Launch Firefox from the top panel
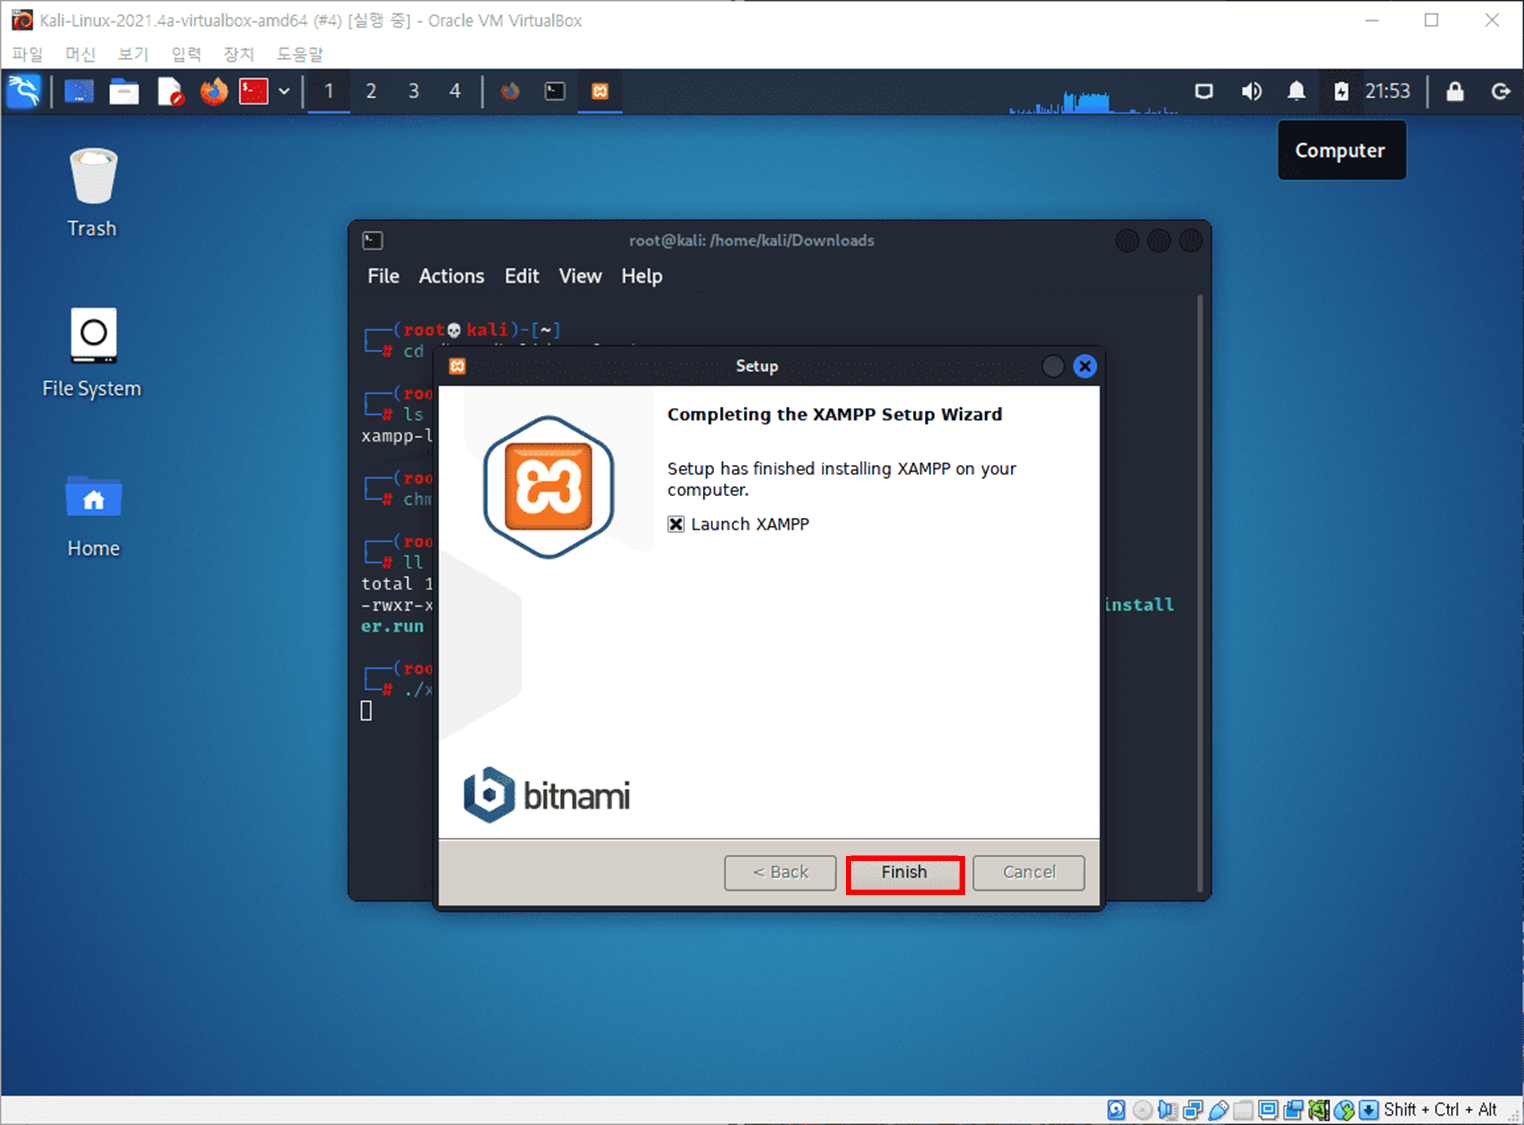 click(213, 91)
